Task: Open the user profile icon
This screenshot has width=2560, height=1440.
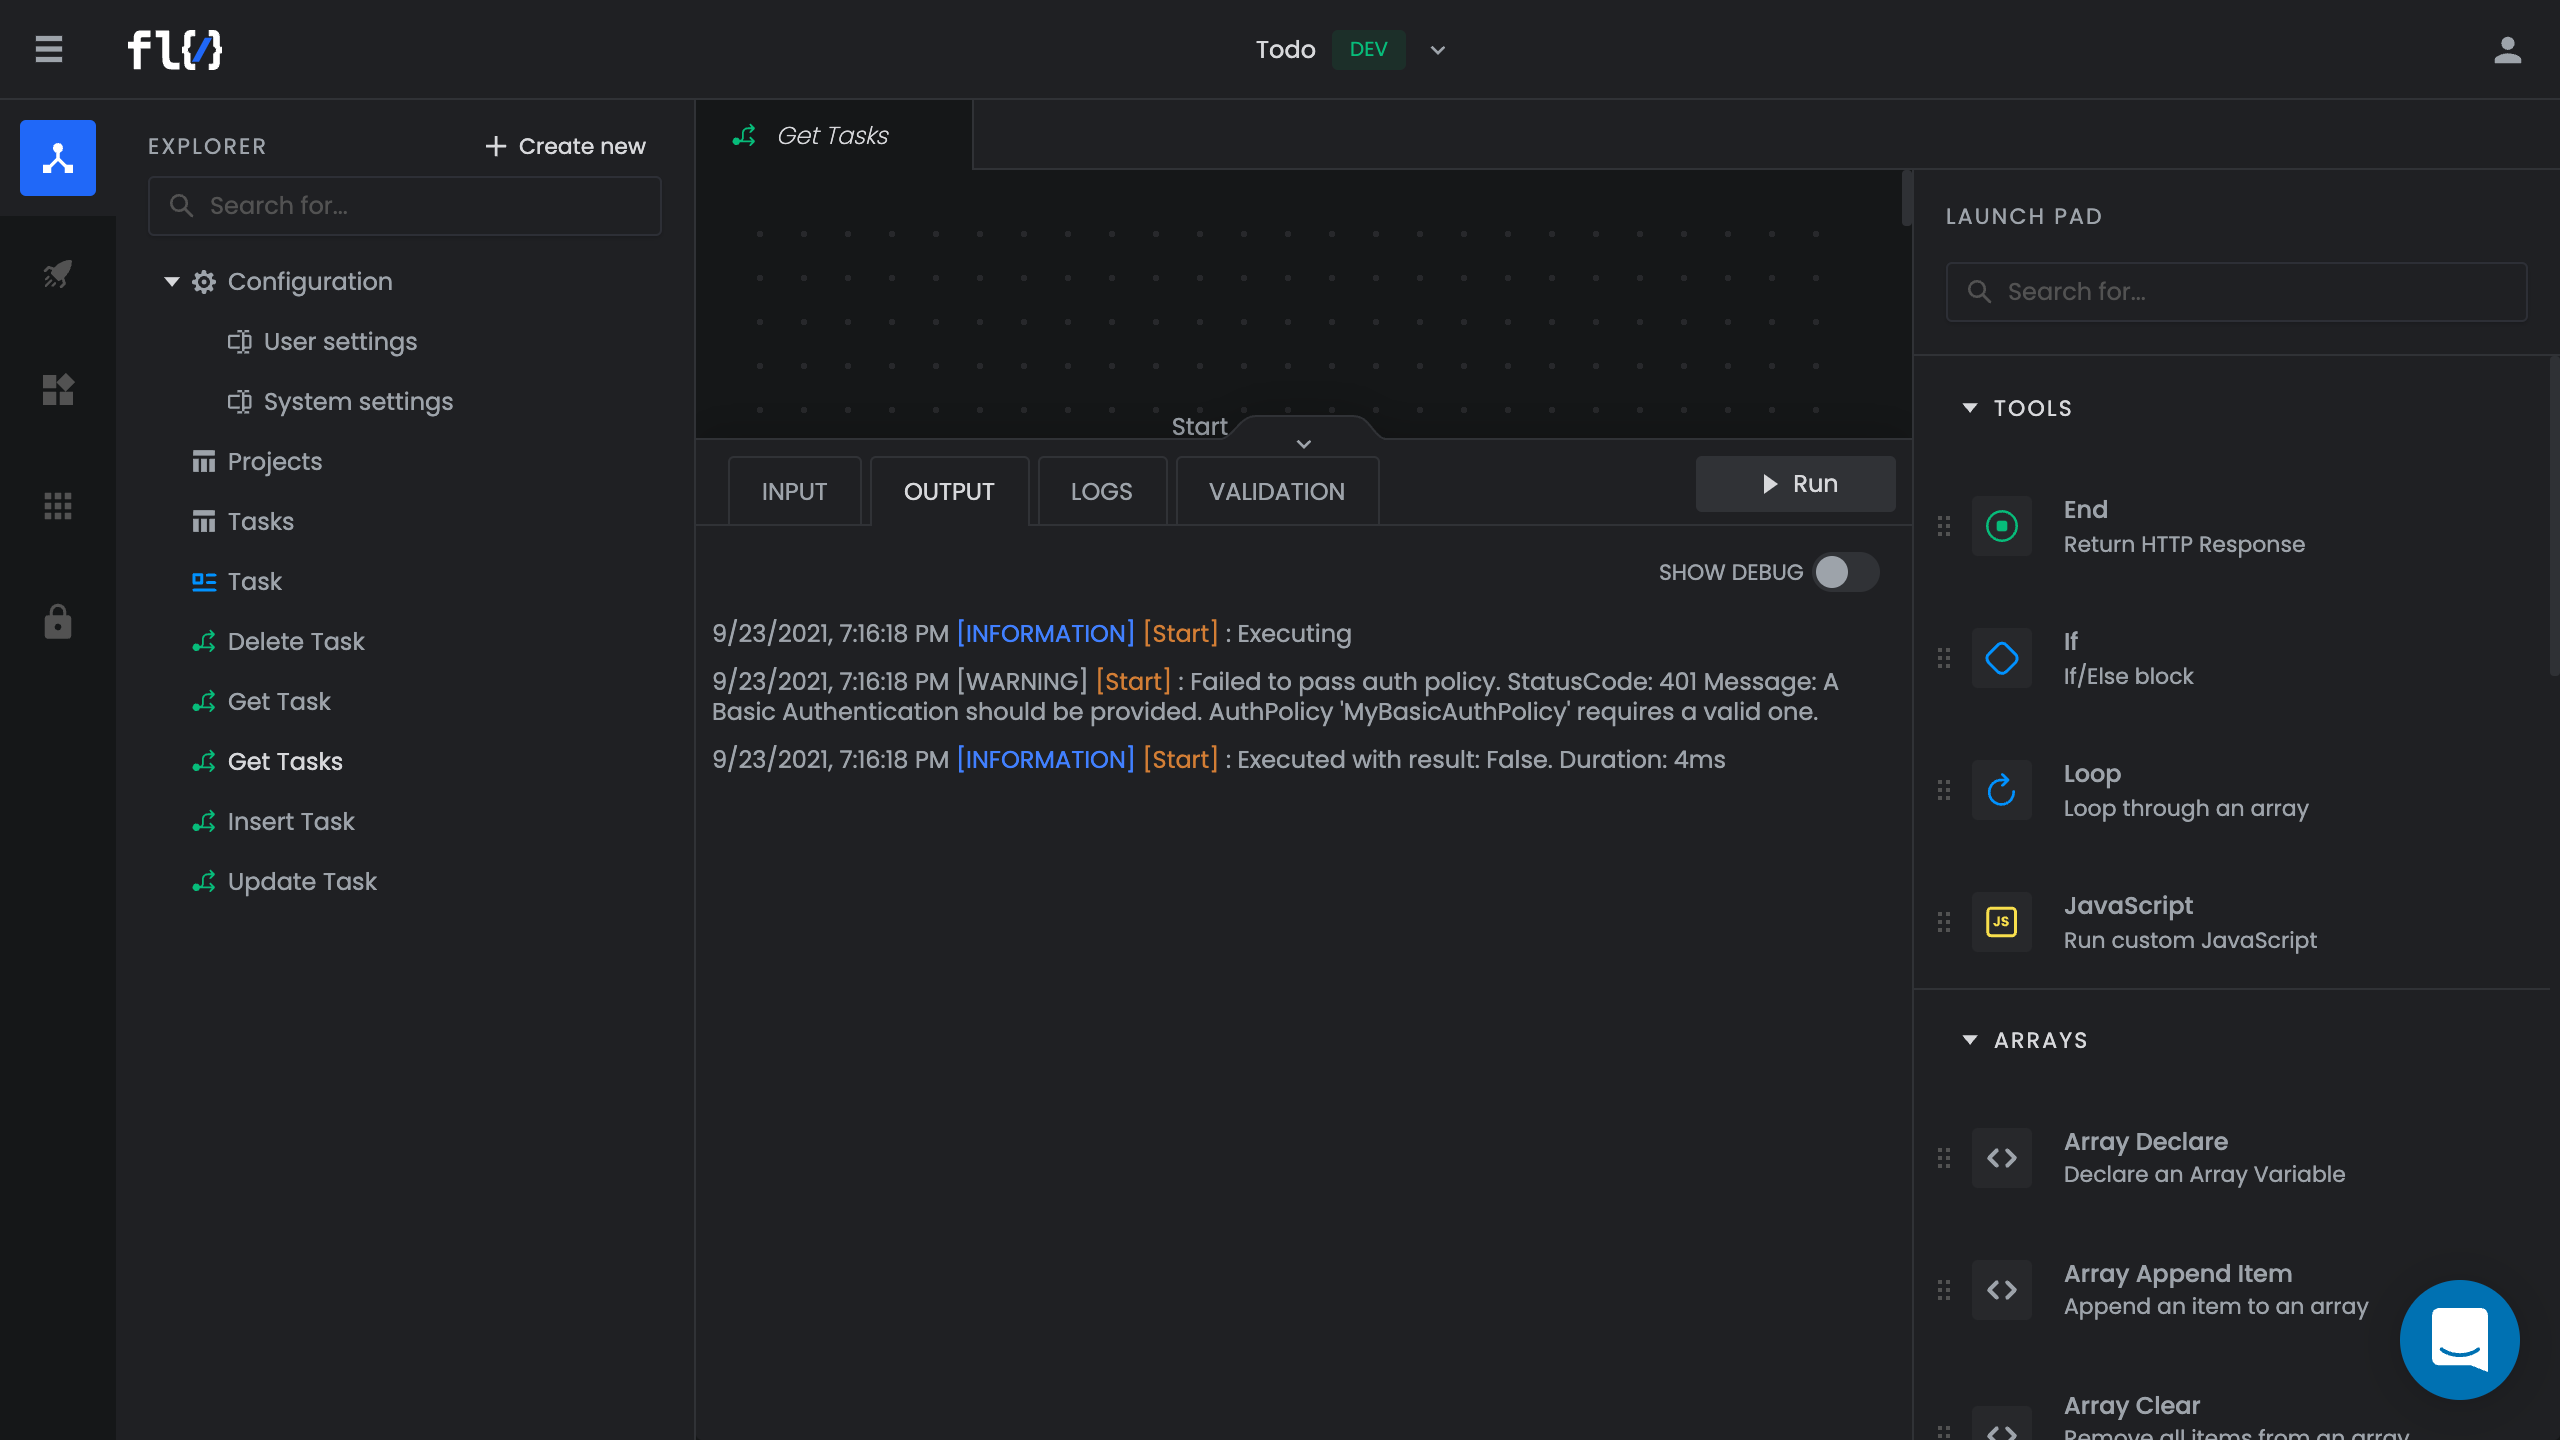Action: (x=2507, y=49)
